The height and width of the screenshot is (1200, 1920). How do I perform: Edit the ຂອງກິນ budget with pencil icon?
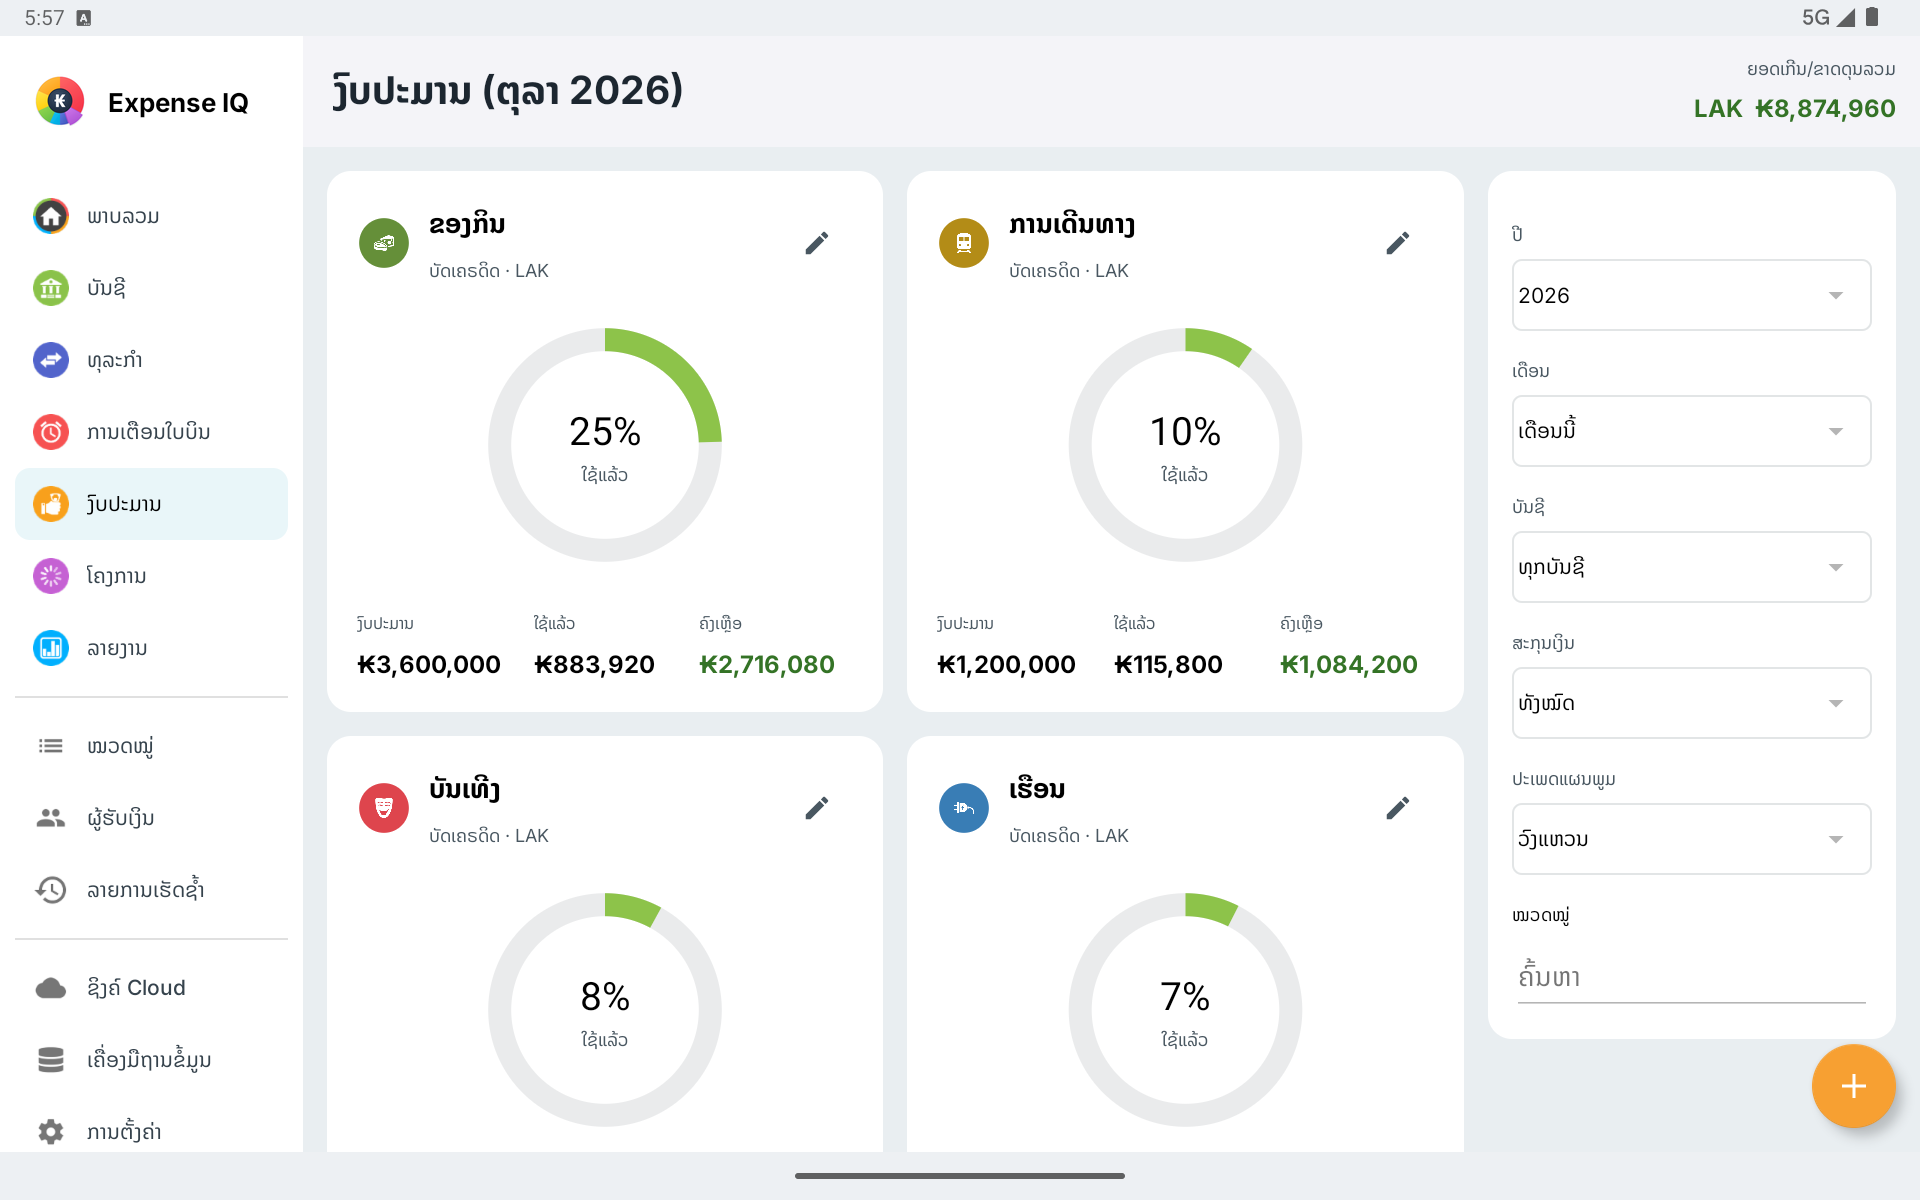[817, 243]
